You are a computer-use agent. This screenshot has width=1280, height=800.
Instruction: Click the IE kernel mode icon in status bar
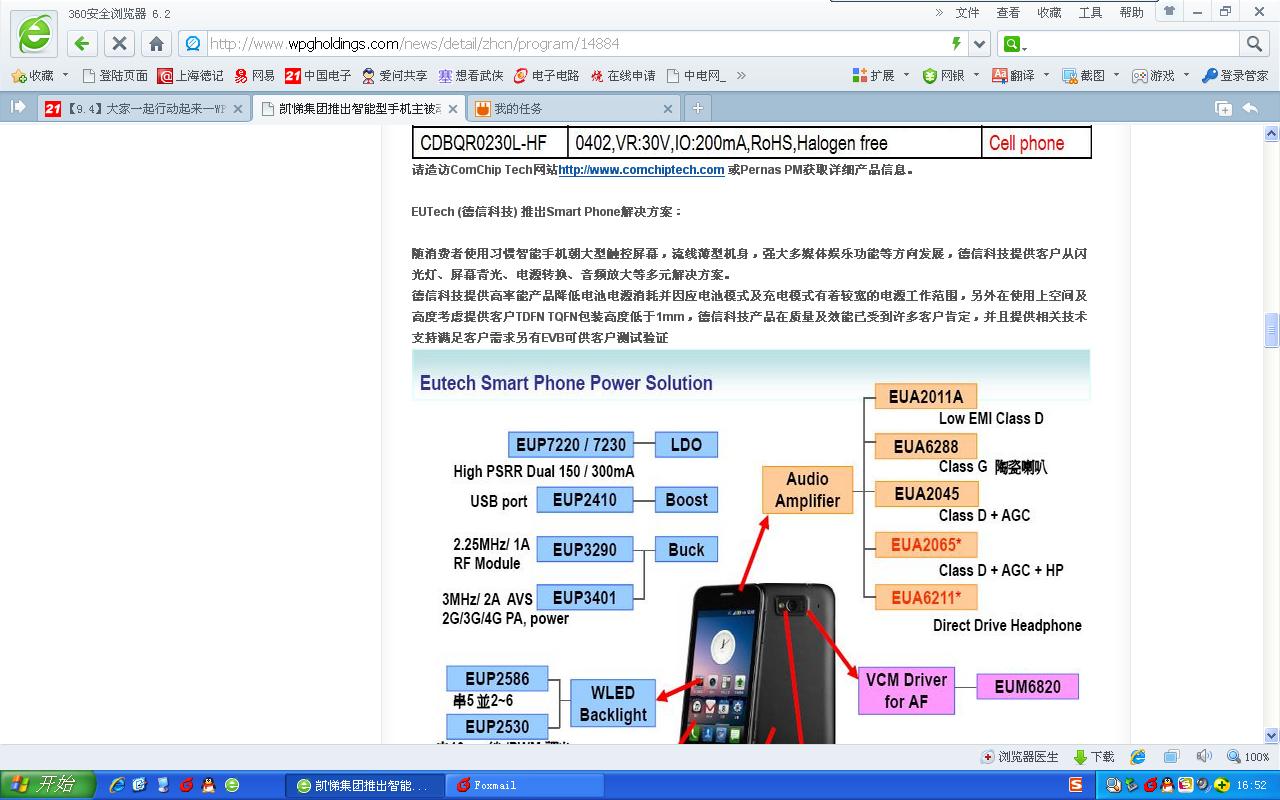1138,757
